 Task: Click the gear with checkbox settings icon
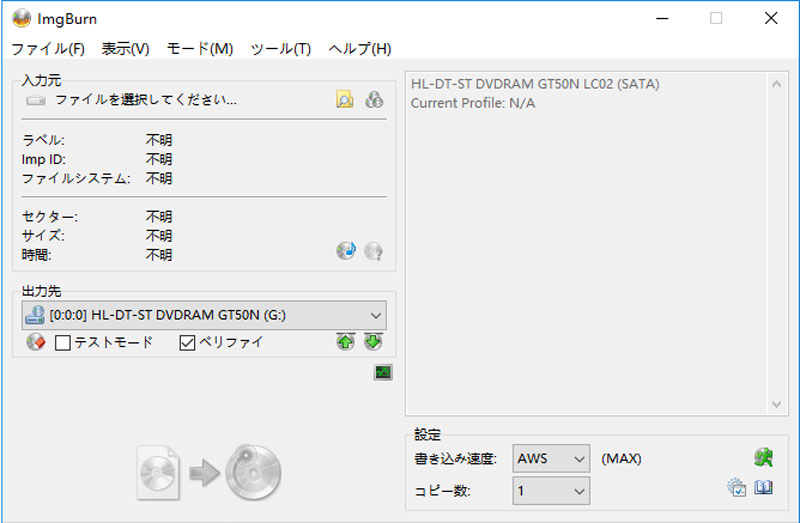[x=737, y=488]
